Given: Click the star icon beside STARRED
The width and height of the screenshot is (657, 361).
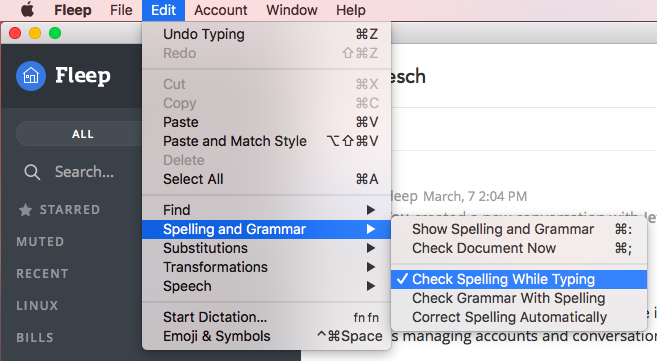Looking at the screenshot, I should pyautogui.click(x=26, y=210).
